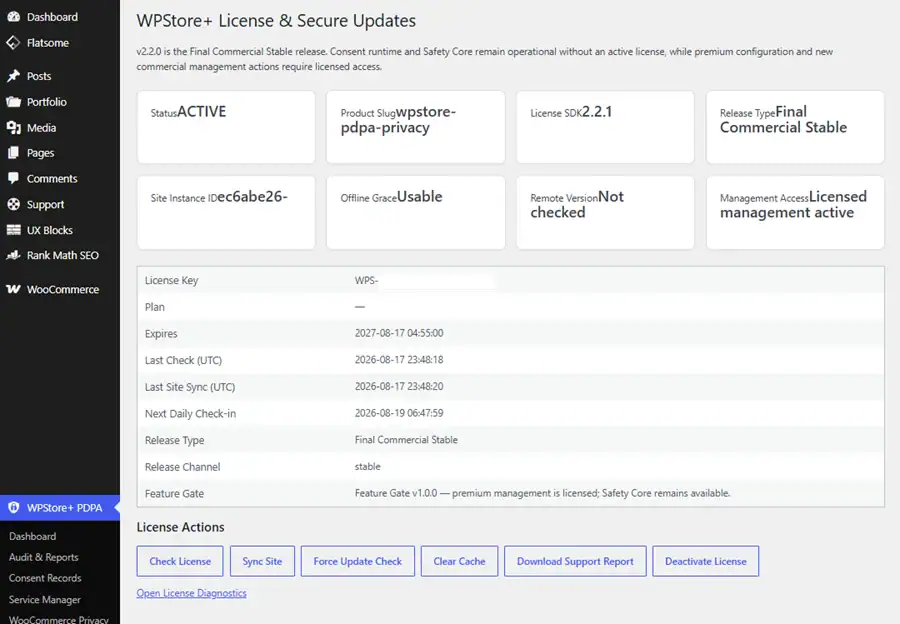Open WooCommerce Privacy submenu

pos(59,619)
